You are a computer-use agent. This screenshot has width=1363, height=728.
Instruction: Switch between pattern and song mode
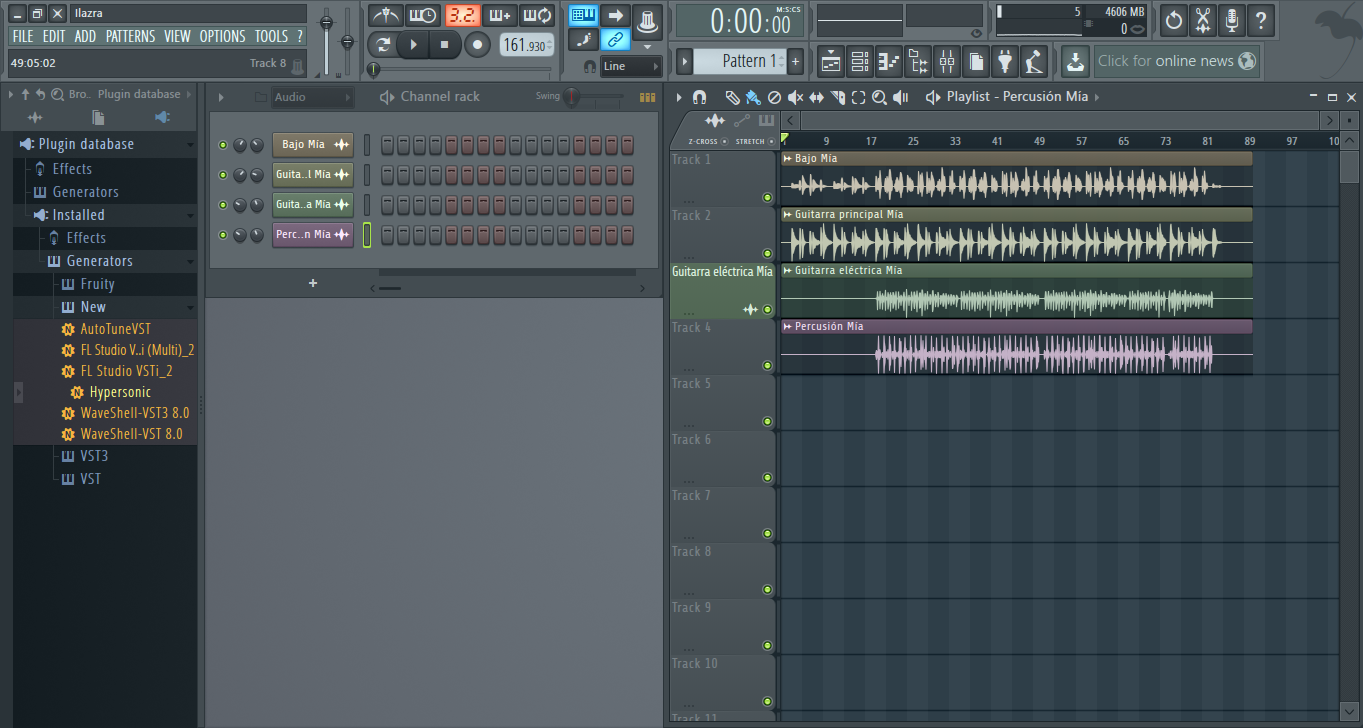[x=383, y=44]
